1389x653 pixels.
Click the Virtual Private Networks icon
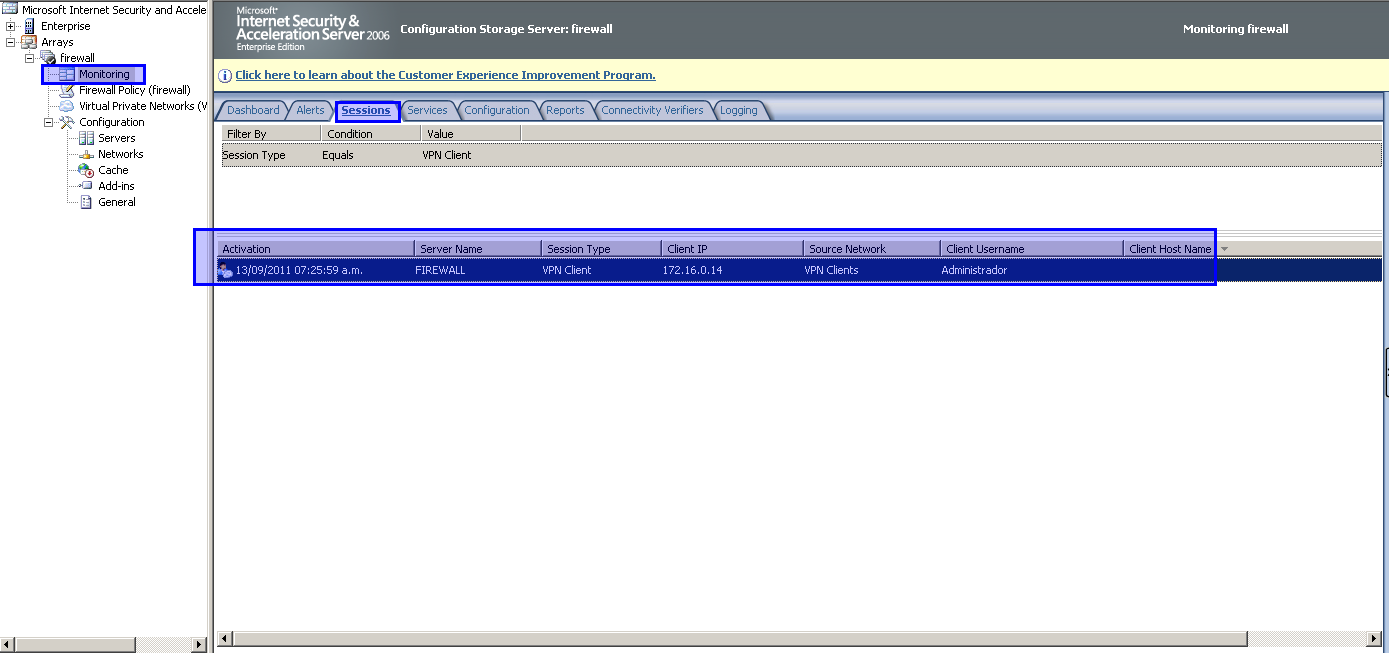pos(67,106)
